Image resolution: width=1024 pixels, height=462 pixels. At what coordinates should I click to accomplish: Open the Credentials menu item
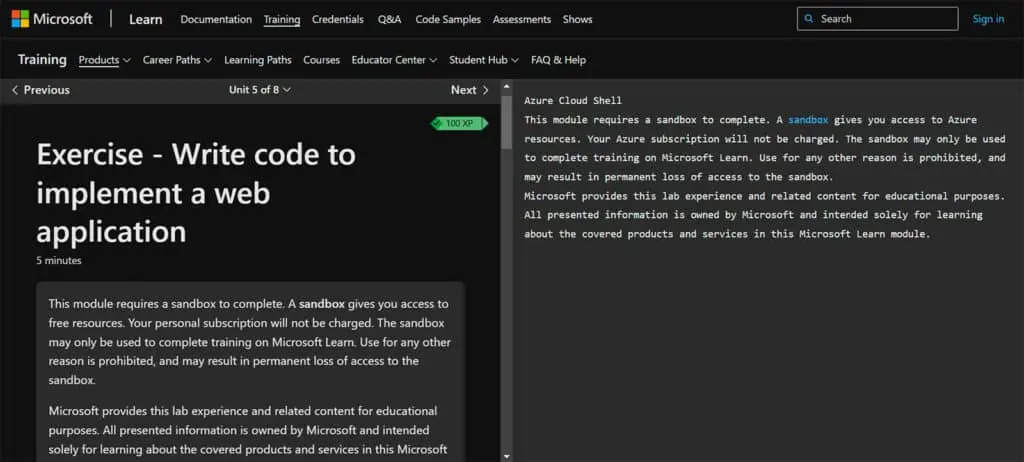[338, 20]
